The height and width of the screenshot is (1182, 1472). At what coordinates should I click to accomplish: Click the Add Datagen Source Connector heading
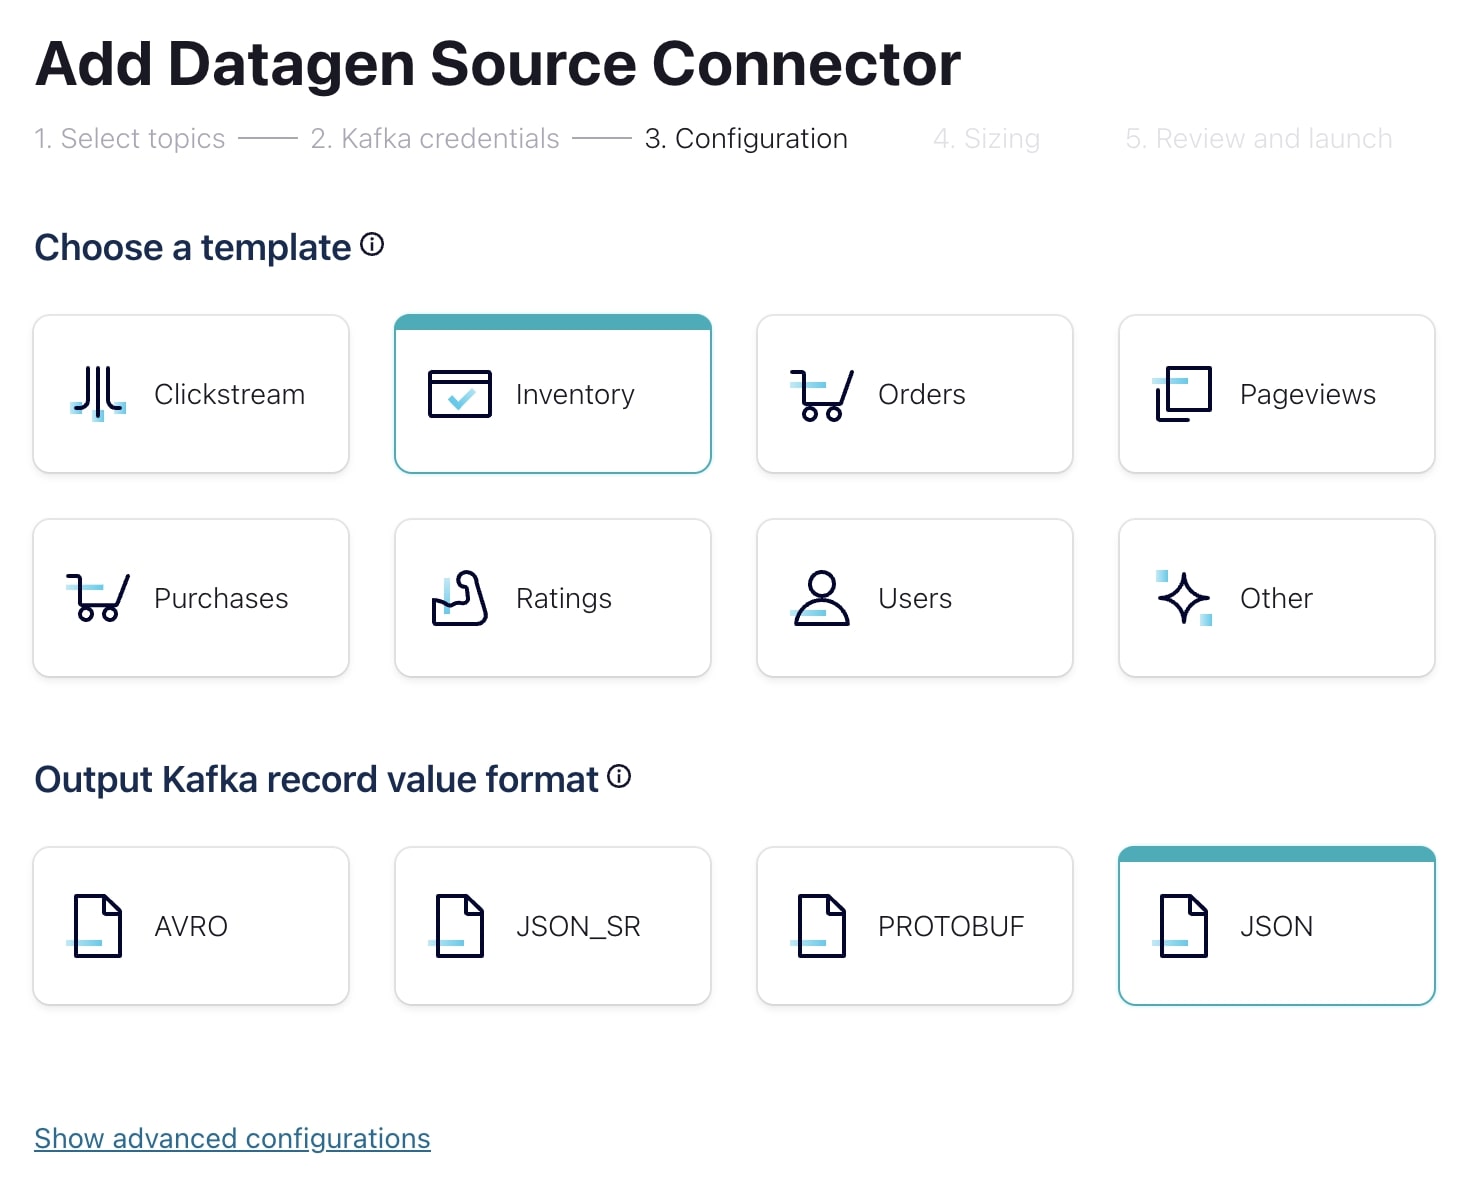coord(498,64)
